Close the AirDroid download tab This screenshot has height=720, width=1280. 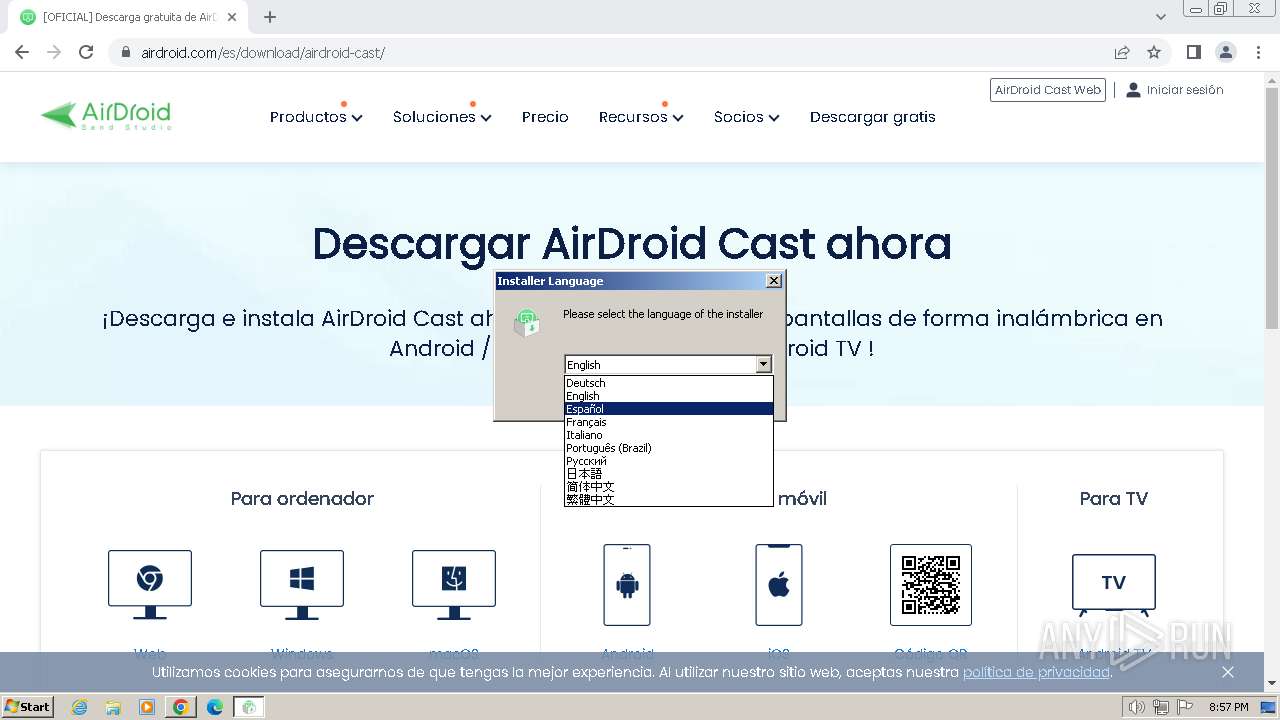(x=232, y=17)
